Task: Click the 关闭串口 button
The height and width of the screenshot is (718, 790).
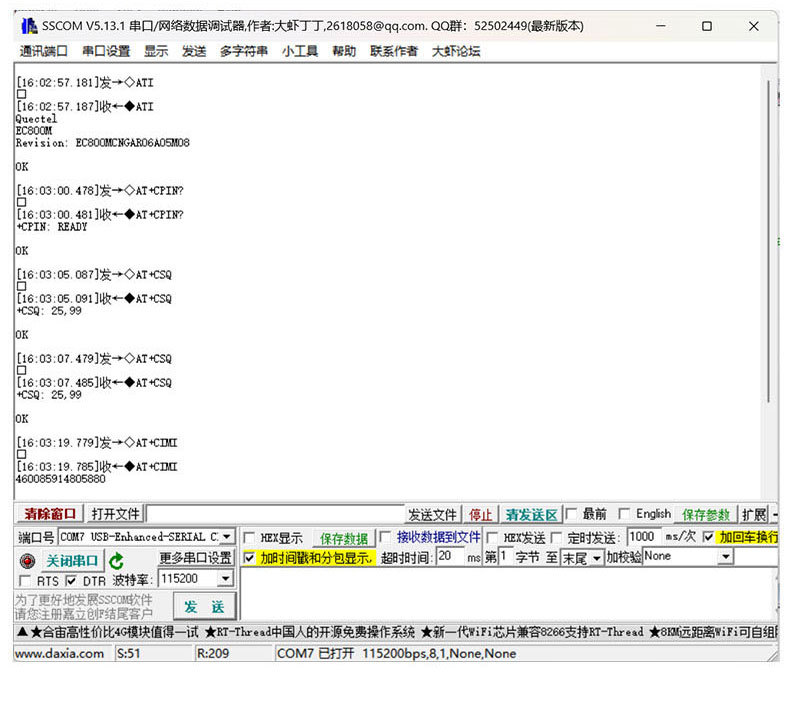Action: 72,561
